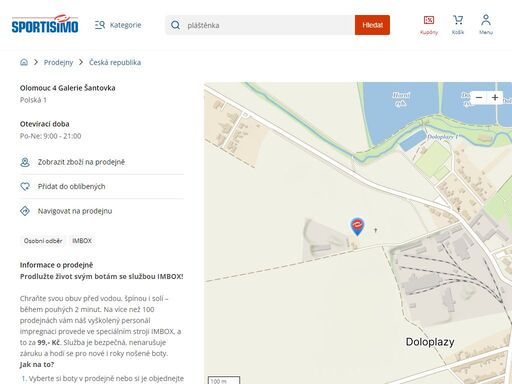This screenshot has width=512, height=384.
Task: Click the Doloplazy label on map
Action: [x=430, y=342]
